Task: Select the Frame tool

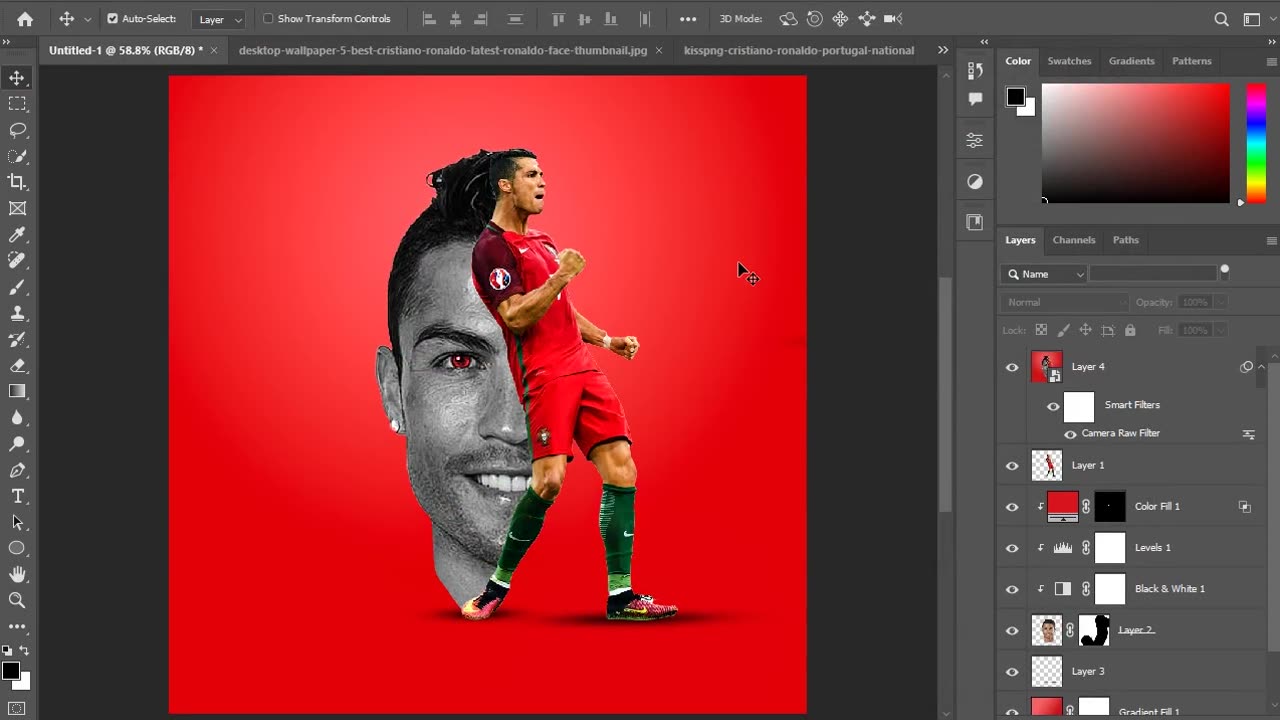Action: click(17, 208)
